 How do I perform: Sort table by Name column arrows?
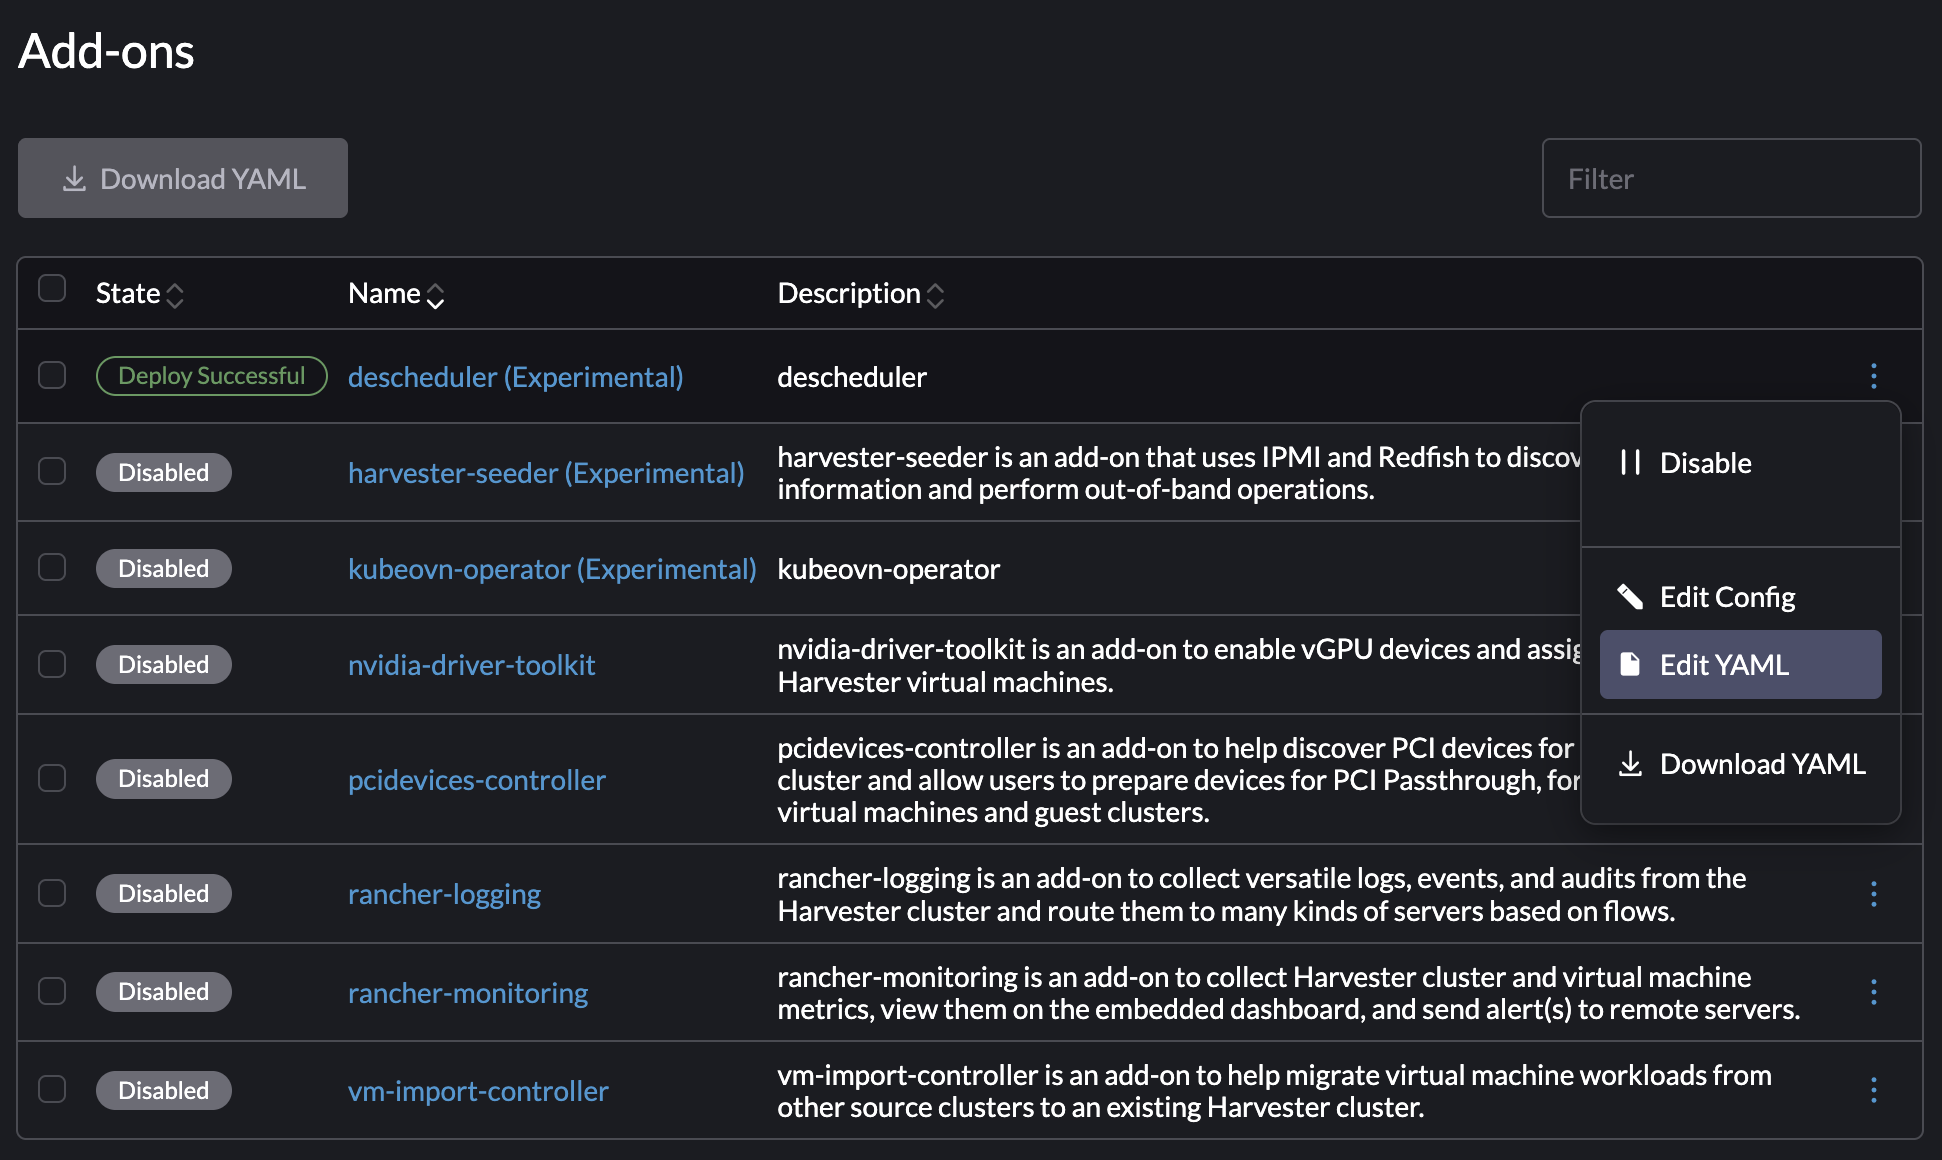click(x=435, y=295)
